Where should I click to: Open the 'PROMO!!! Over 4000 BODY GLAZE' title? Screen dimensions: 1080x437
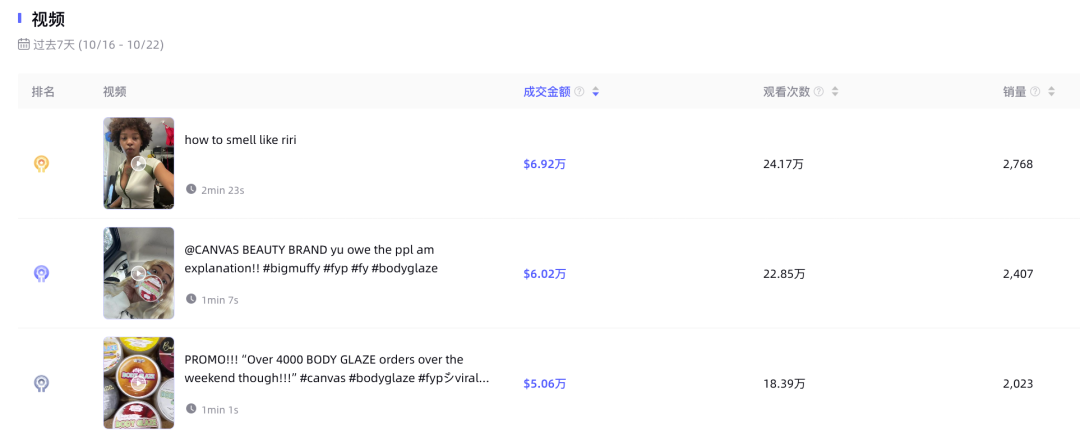click(337, 369)
